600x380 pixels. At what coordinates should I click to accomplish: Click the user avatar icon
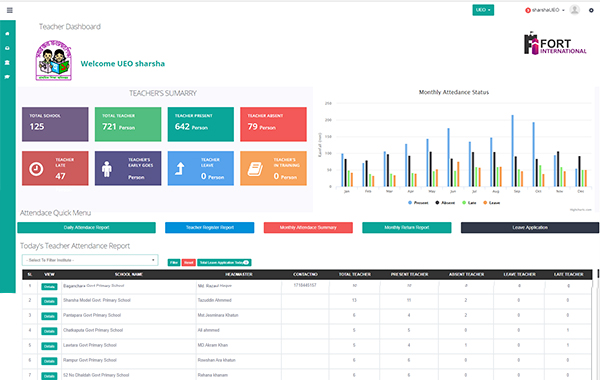coord(574,10)
